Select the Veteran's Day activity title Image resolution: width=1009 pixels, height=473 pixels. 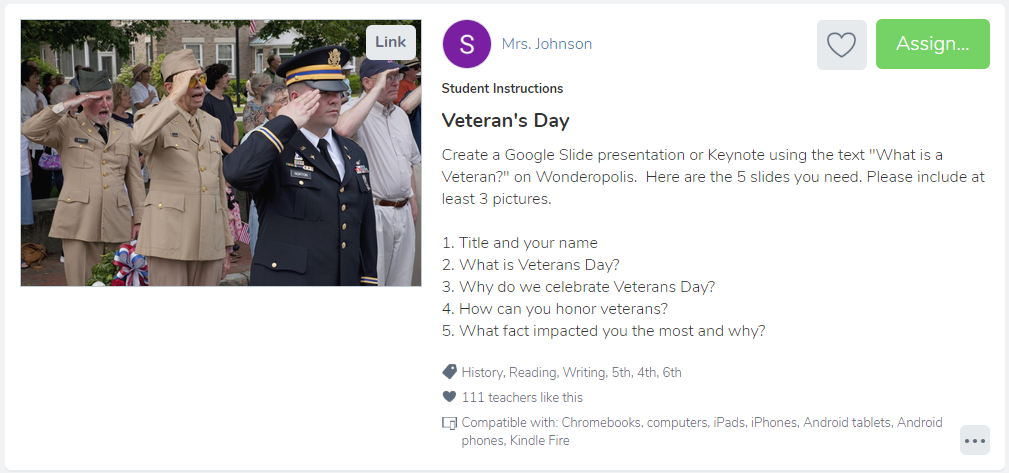coord(505,120)
